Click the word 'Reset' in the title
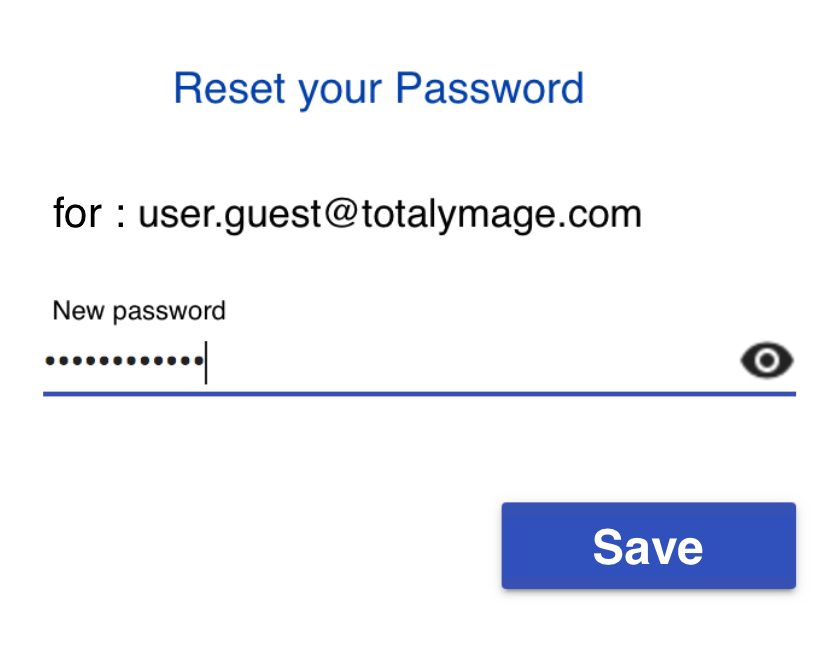The image size is (838, 646). (x=230, y=89)
